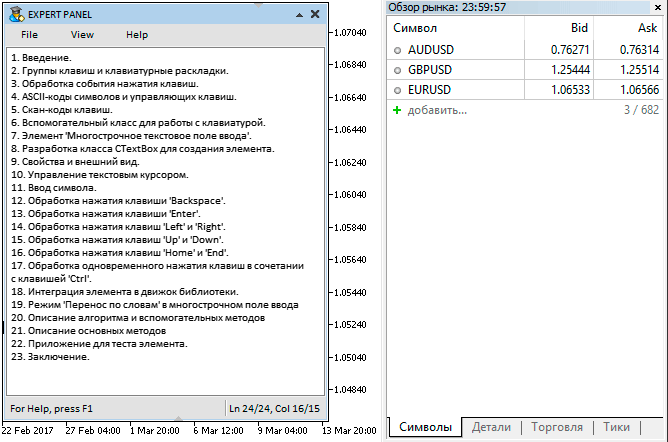668x442 pixels.
Task: Click the '1 Mar 20:00' date on chart timeline
Action: pyautogui.click(x=155, y=431)
